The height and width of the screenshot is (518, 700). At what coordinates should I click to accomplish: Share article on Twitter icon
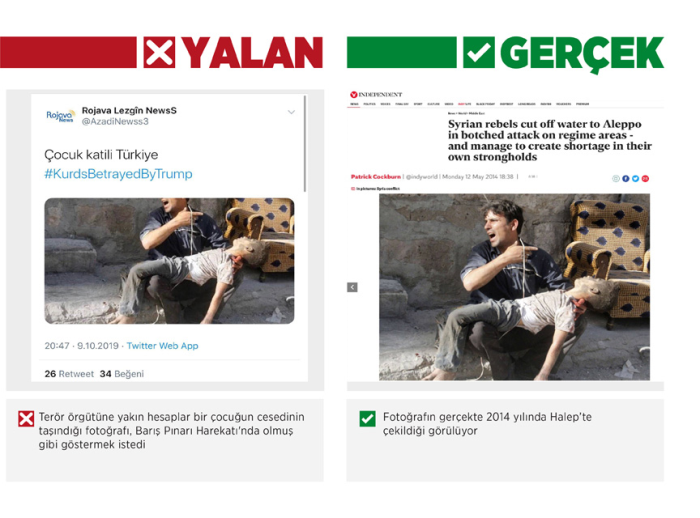point(636,179)
